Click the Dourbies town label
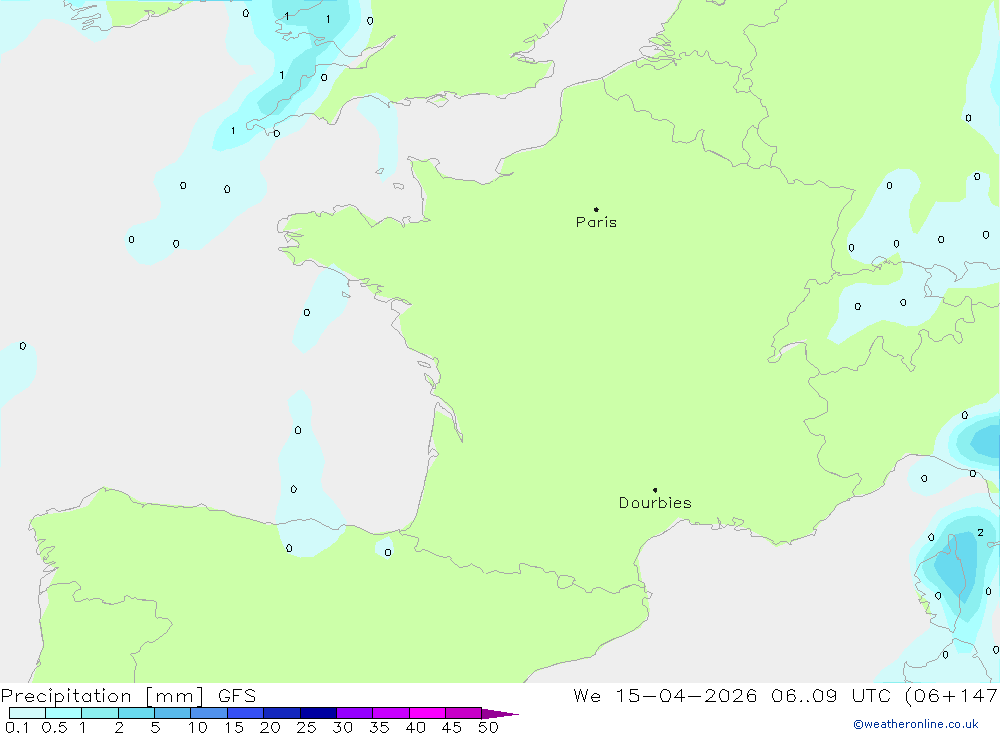 pyautogui.click(x=655, y=503)
